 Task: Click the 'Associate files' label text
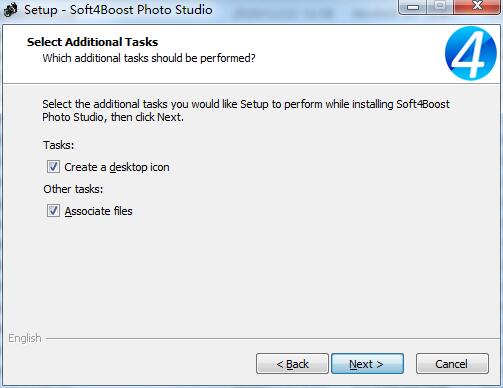coord(98,211)
